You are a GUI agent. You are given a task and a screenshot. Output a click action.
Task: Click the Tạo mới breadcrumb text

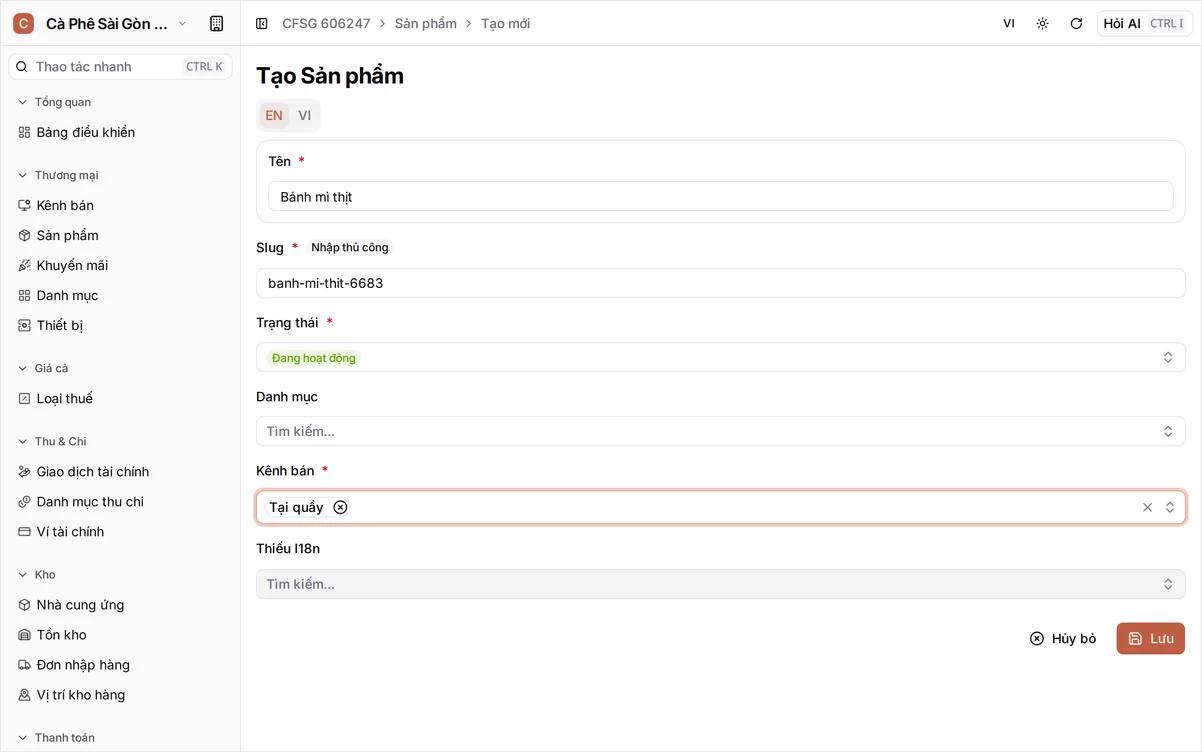point(505,23)
